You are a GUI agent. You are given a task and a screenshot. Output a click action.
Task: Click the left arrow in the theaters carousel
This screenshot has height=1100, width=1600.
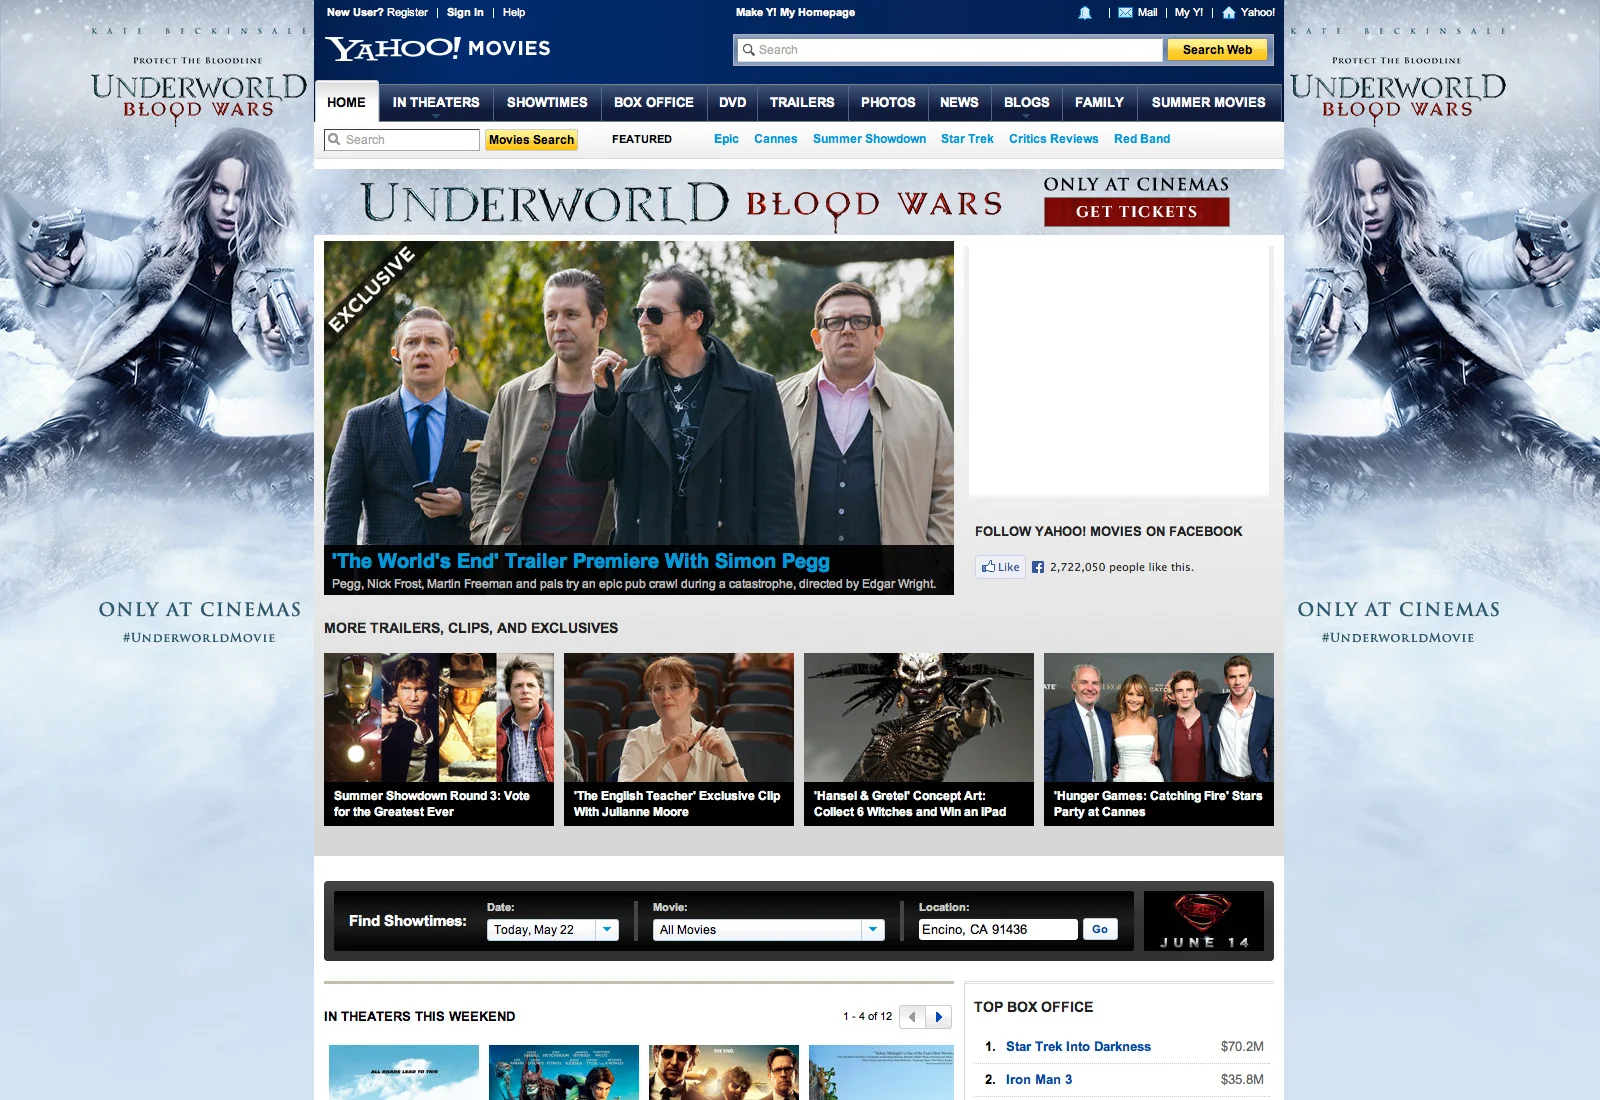[911, 1016]
